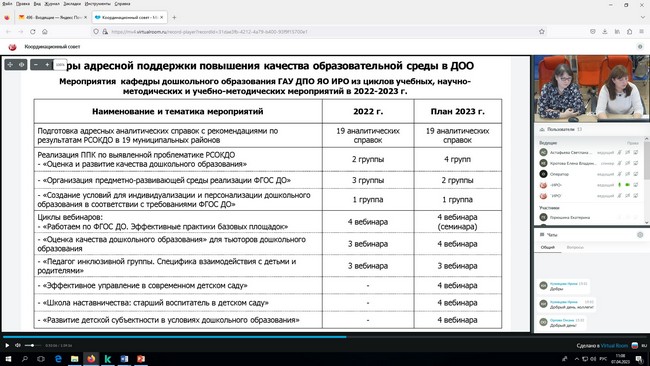Switch to the Яндекс Почта browser tab
650x366 pixels.
click(50, 17)
